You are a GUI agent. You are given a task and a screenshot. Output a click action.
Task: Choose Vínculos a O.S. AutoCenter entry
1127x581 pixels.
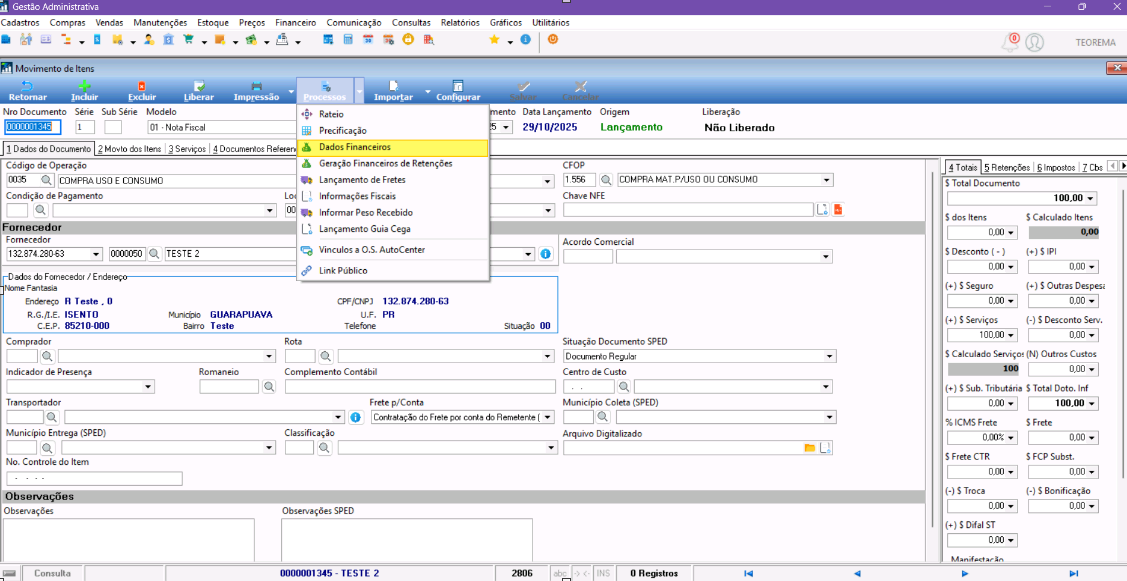pos(393,250)
